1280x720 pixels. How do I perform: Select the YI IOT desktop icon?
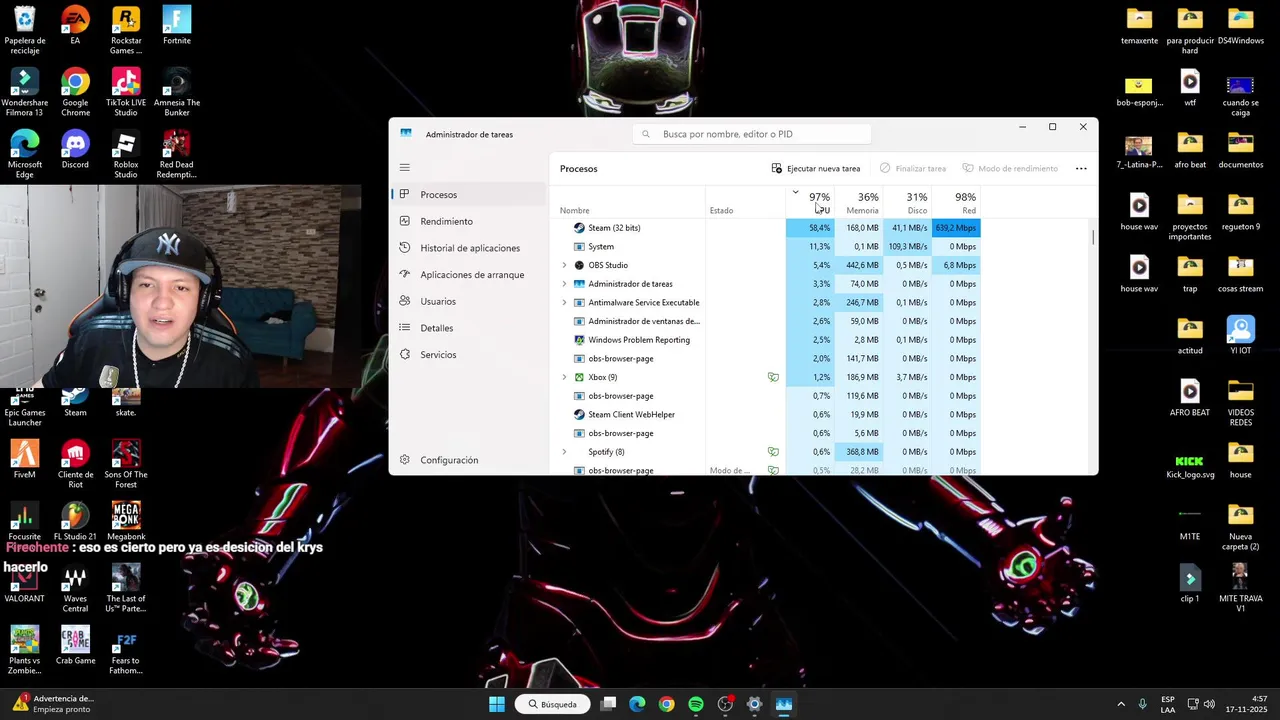click(x=1240, y=336)
